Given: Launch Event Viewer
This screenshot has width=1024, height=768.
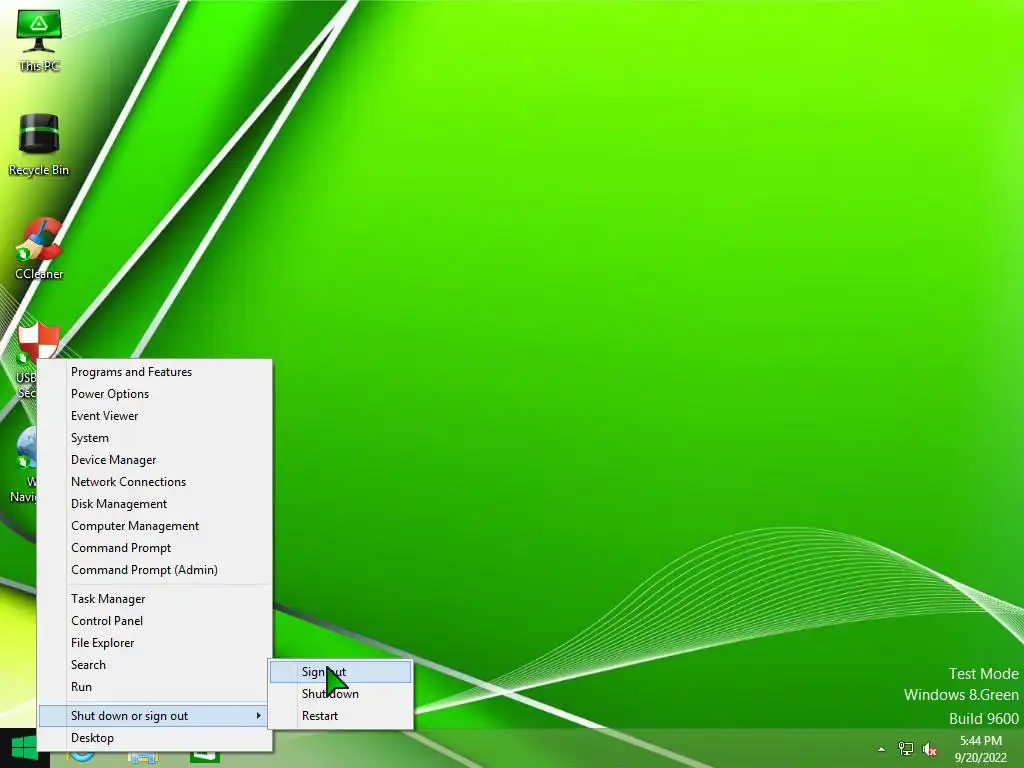Looking at the screenshot, I should [x=155, y=416].
